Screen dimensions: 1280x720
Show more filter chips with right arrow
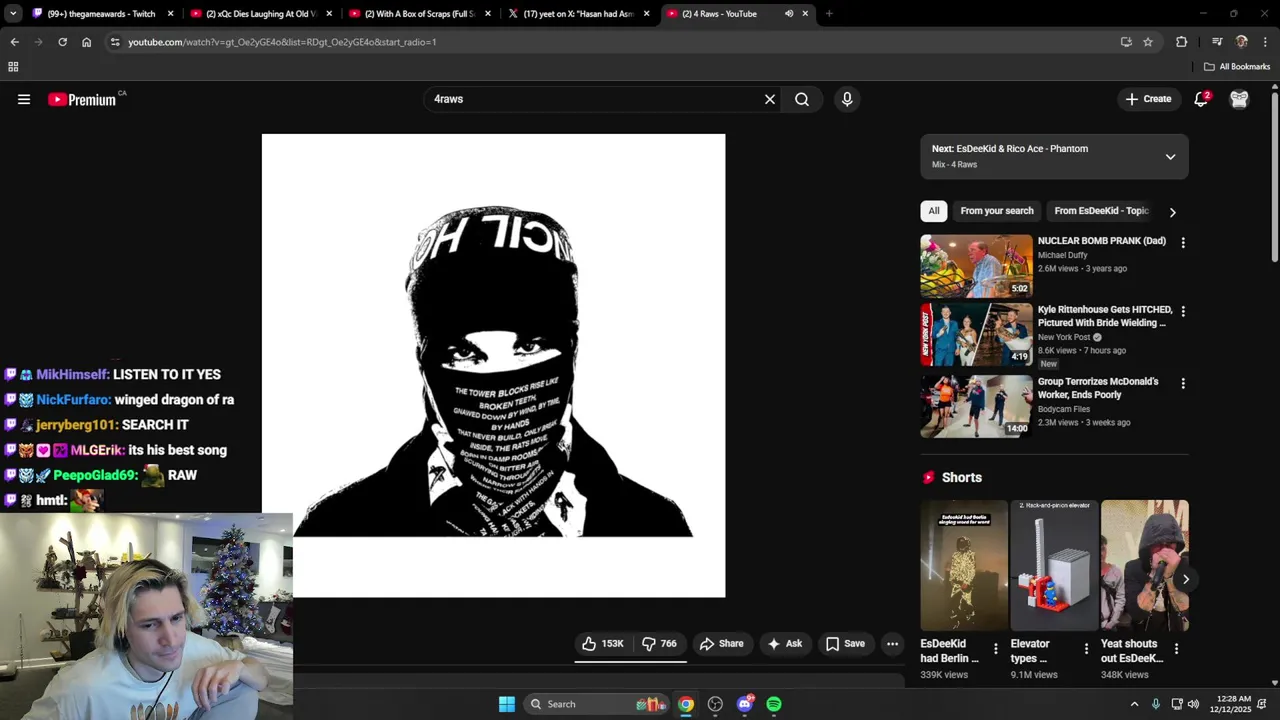(1172, 212)
